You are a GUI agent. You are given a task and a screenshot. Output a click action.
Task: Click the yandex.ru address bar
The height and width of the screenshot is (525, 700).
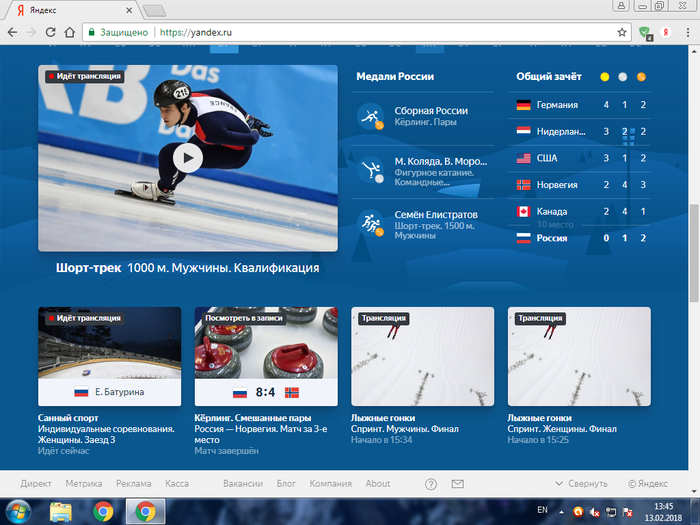point(350,32)
